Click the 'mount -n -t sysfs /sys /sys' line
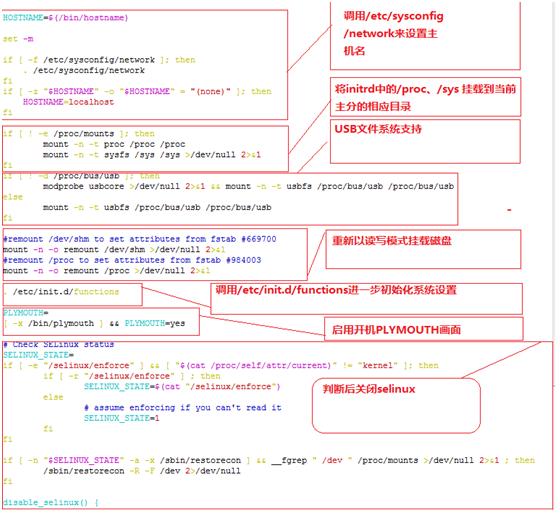This screenshot has height=512, width=558. tap(152, 155)
